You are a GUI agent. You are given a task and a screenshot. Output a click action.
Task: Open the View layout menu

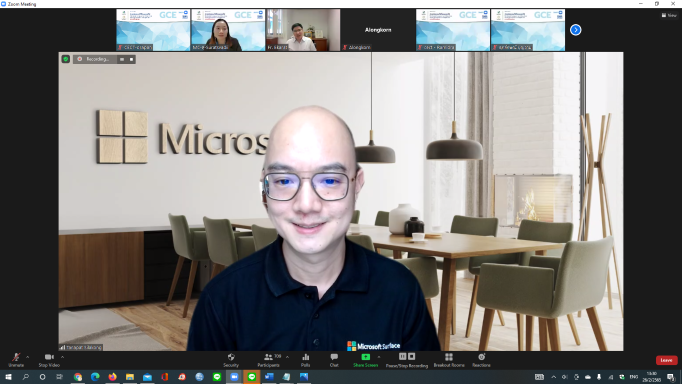(669, 15)
